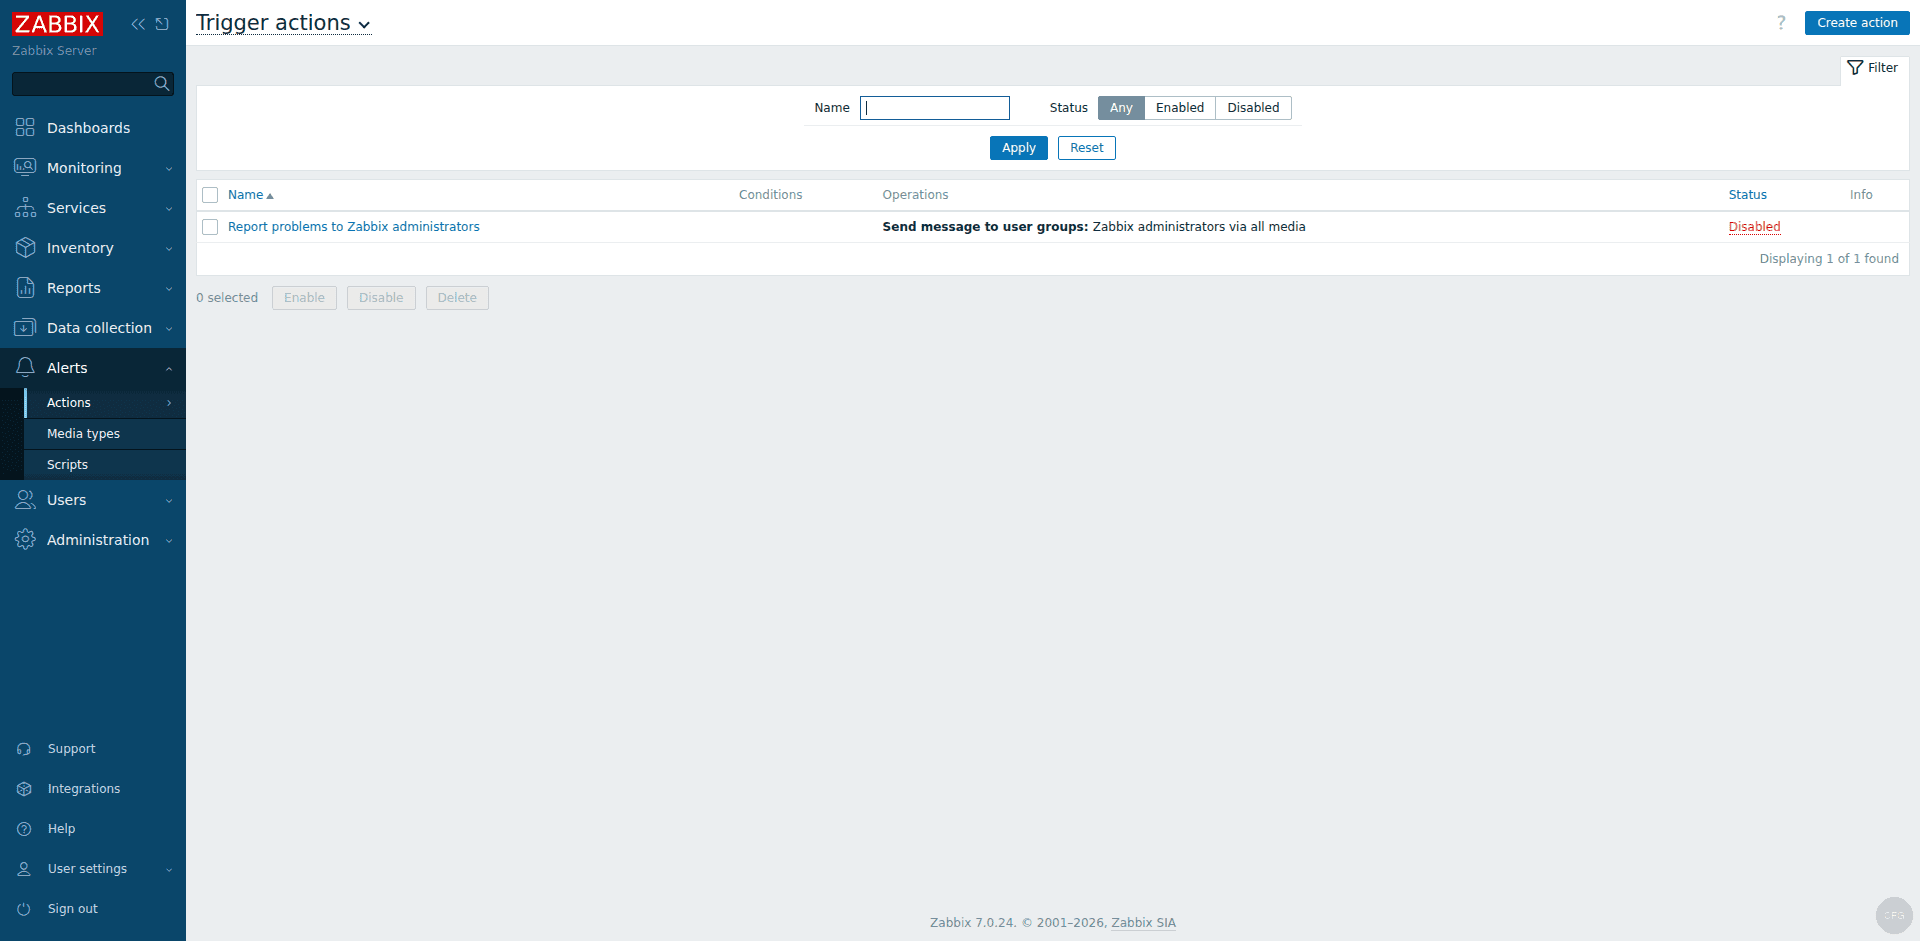Viewport: 1920px width, 941px height.
Task: Open the Dashboards section via its icon
Action: pos(25,128)
